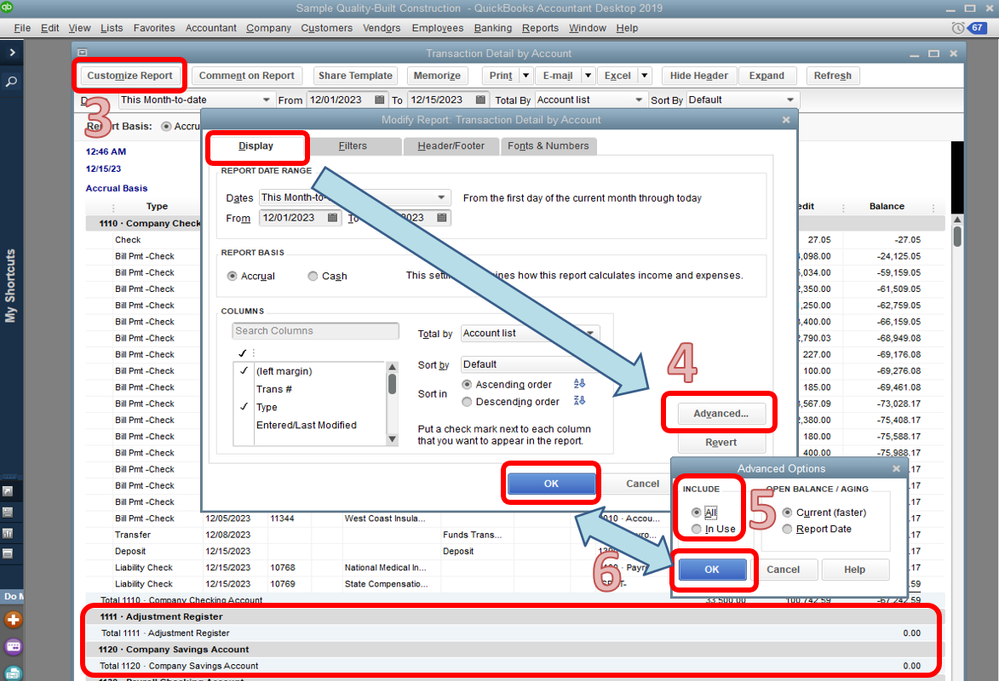Close the Advanced Options dialog

click(x=896, y=468)
